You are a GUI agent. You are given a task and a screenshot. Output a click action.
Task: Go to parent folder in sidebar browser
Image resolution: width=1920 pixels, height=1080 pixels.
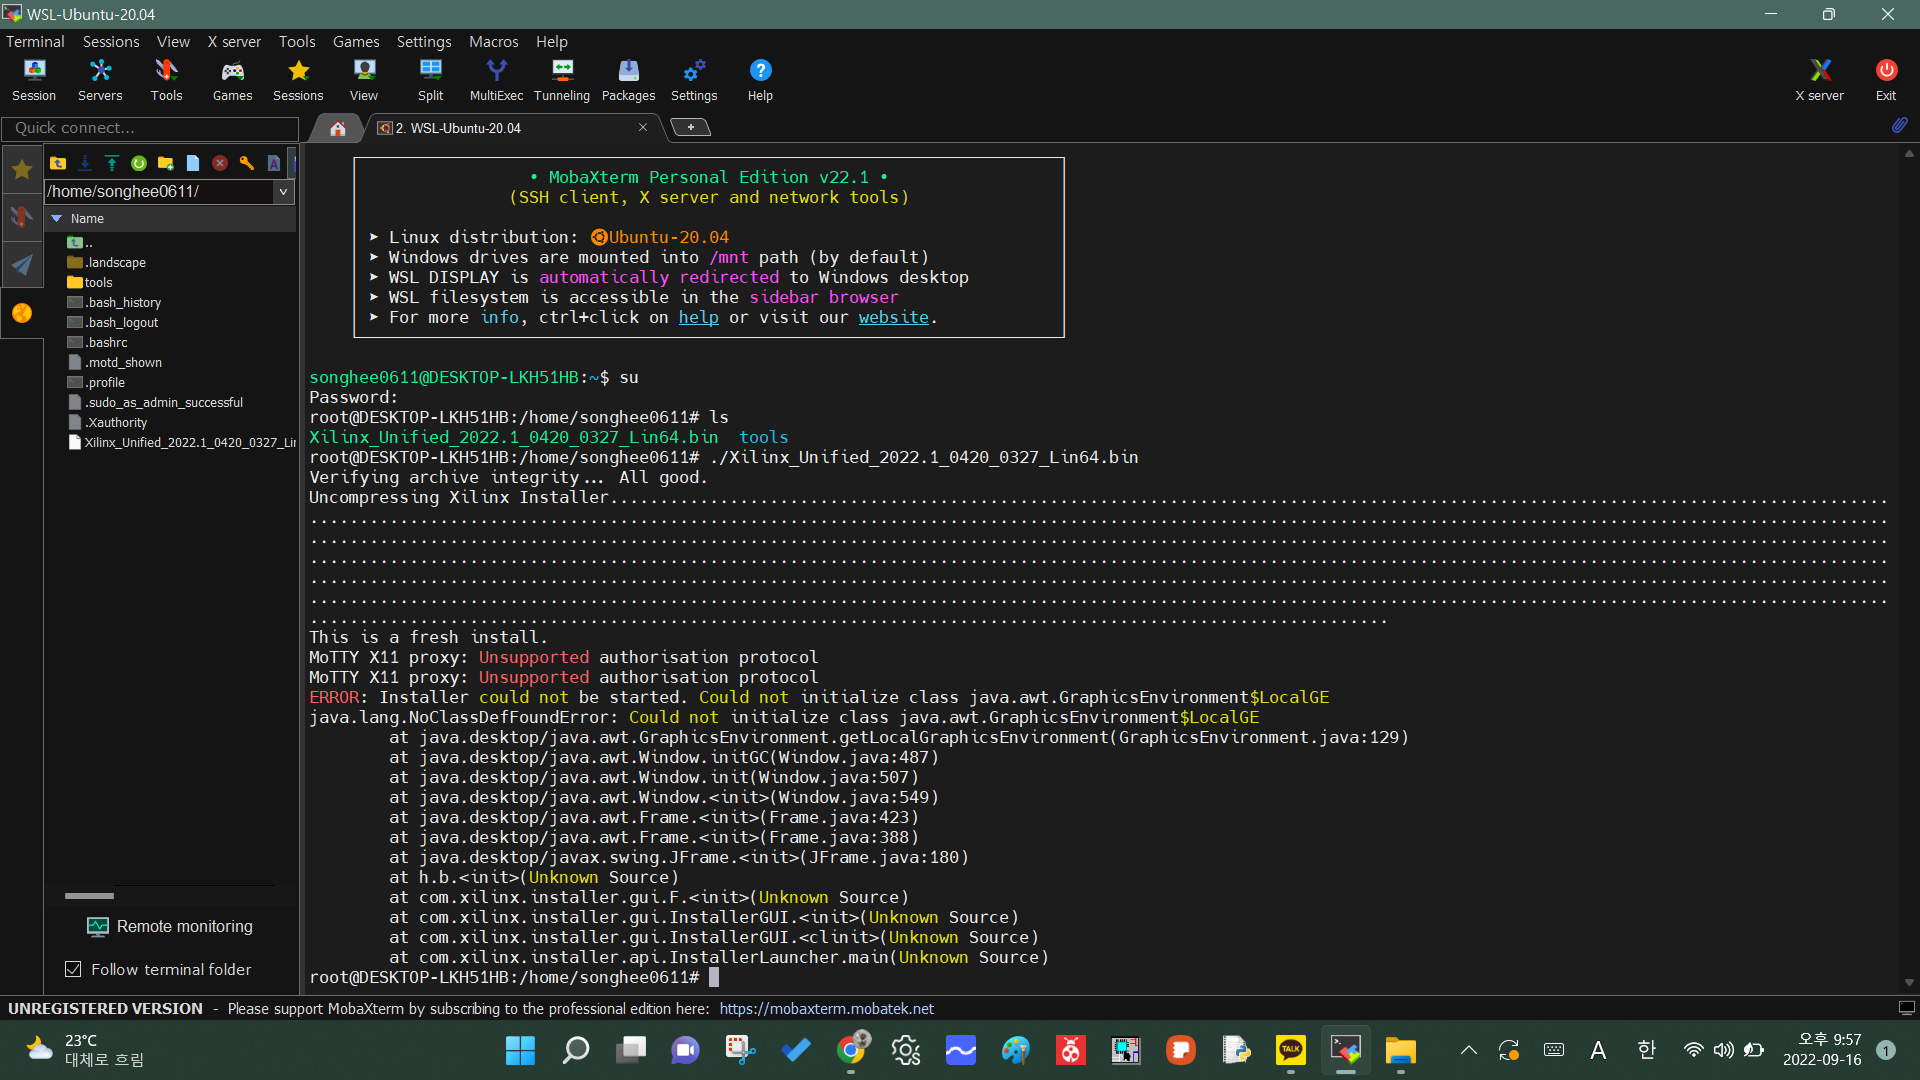(x=58, y=163)
